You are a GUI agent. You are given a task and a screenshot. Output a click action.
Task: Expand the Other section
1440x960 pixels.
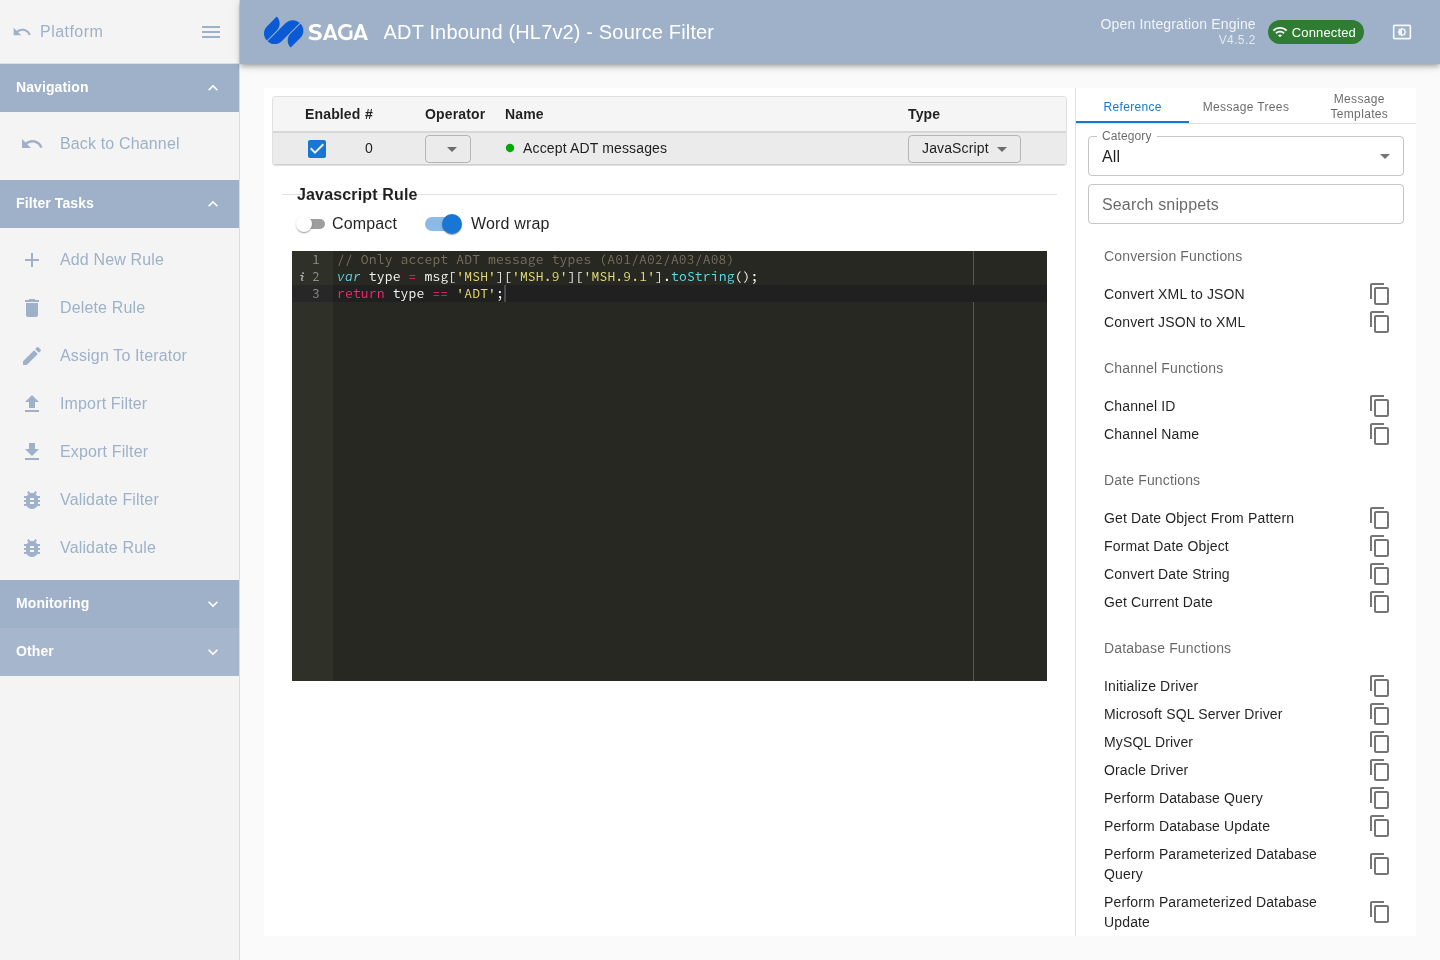point(120,652)
